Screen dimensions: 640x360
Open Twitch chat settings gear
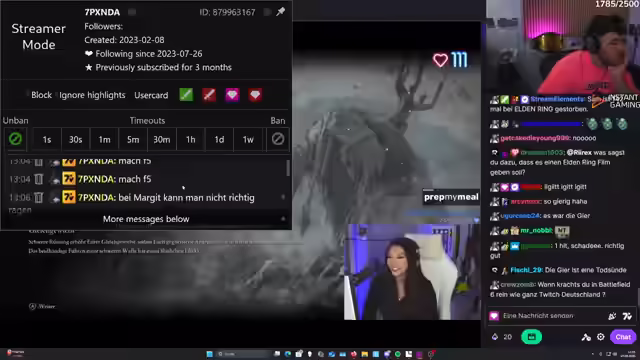(x=600, y=337)
